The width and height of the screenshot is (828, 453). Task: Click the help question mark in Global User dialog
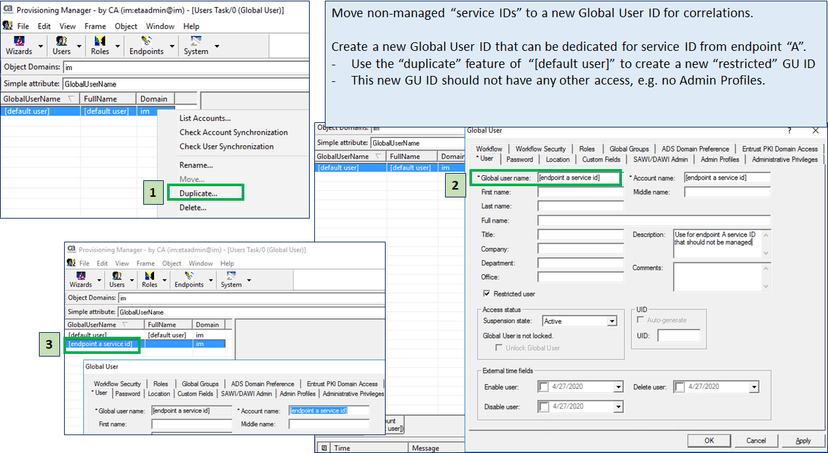tap(789, 130)
